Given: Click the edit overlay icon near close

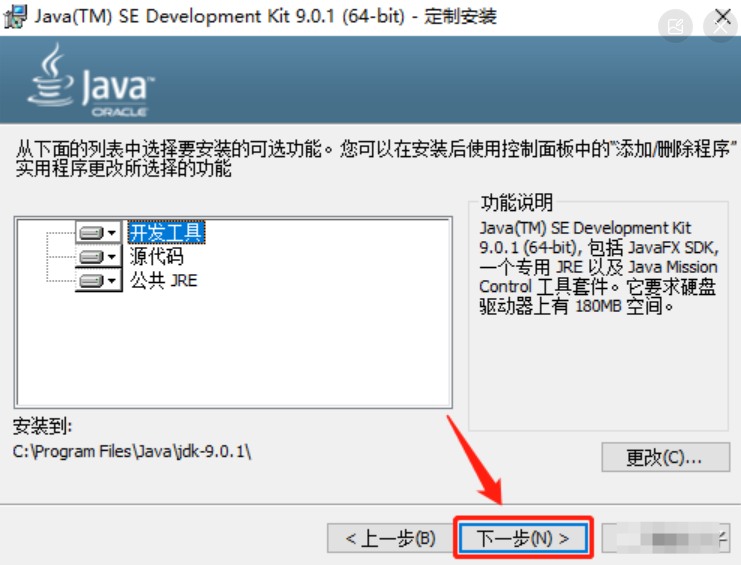Looking at the screenshot, I should (675, 26).
